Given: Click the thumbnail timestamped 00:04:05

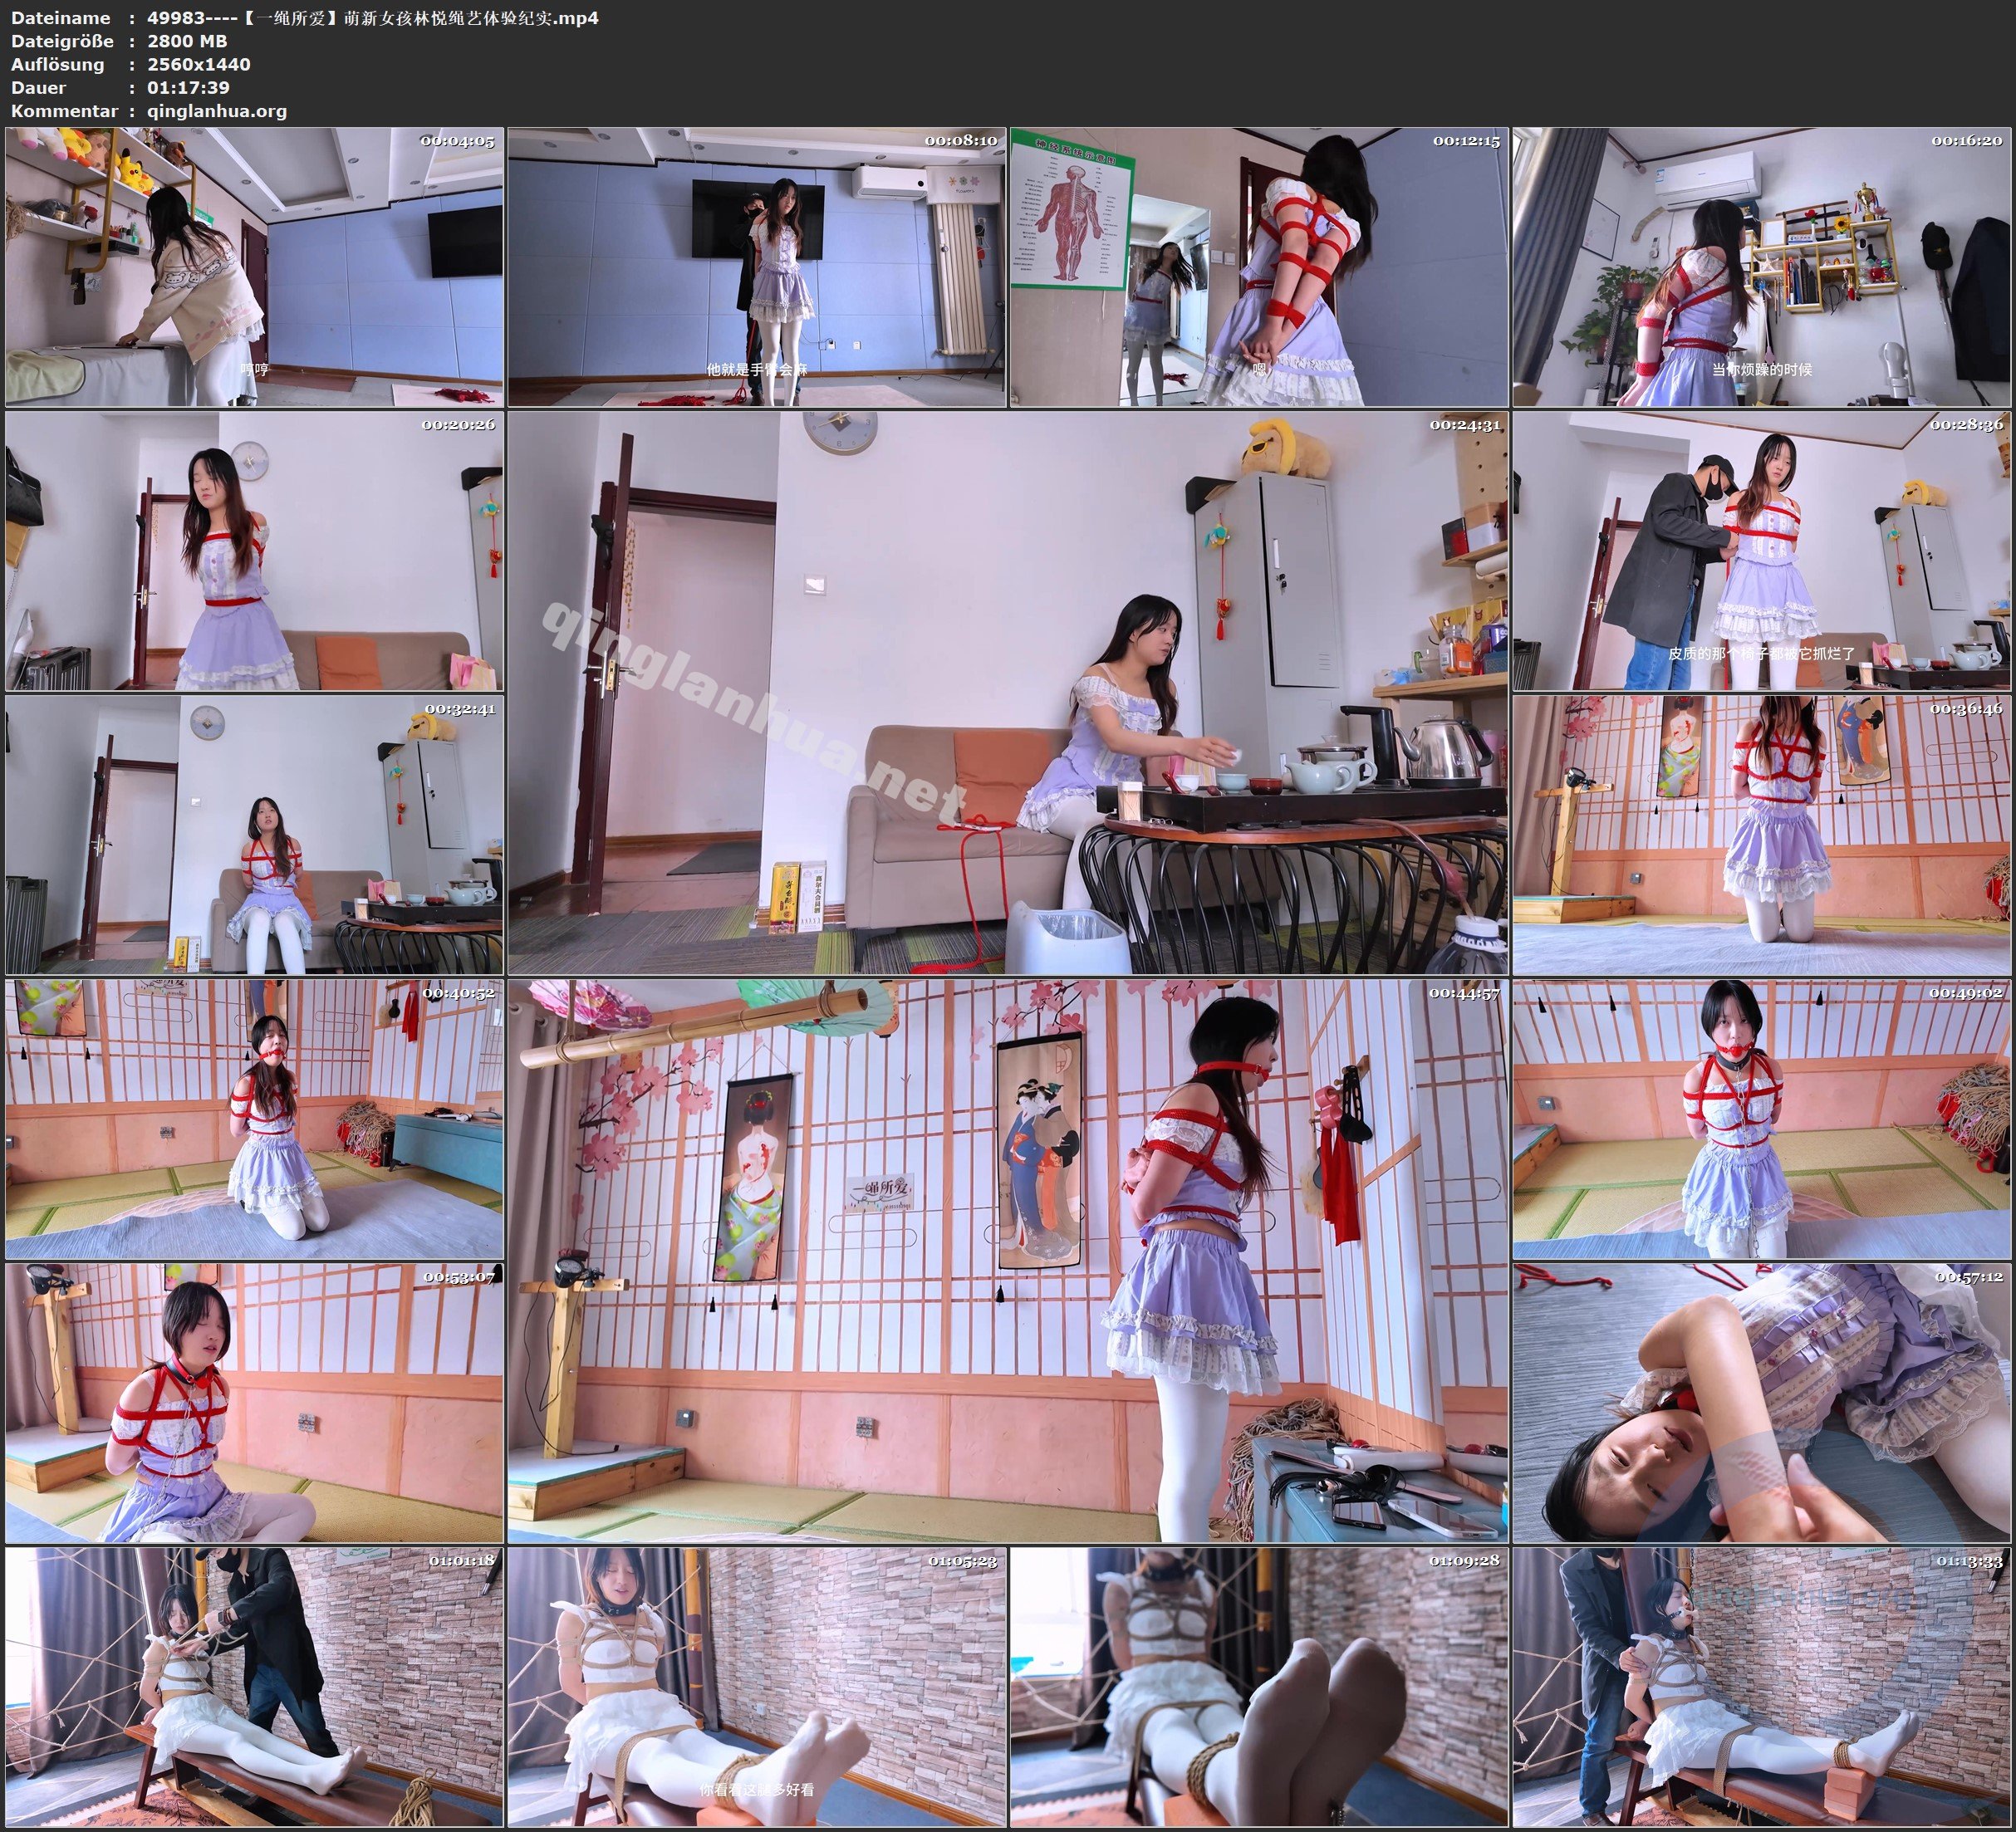Looking at the screenshot, I should [x=254, y=267].
